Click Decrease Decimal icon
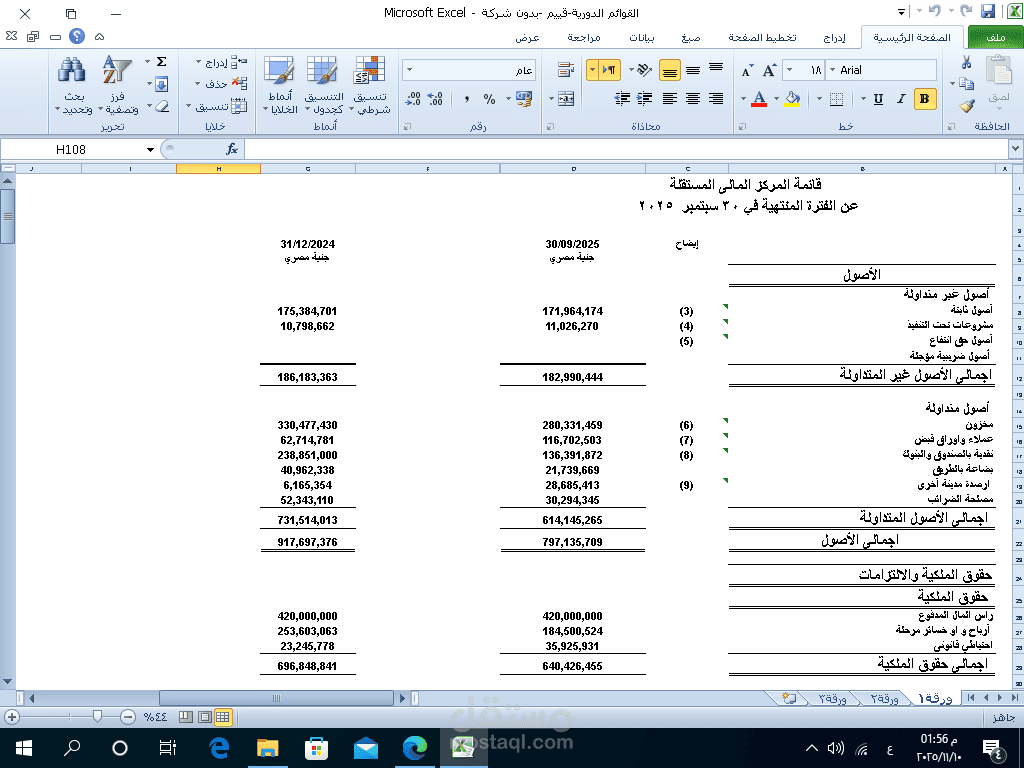This screenshot has width=1024, height=768. click(x=413, y=99)
